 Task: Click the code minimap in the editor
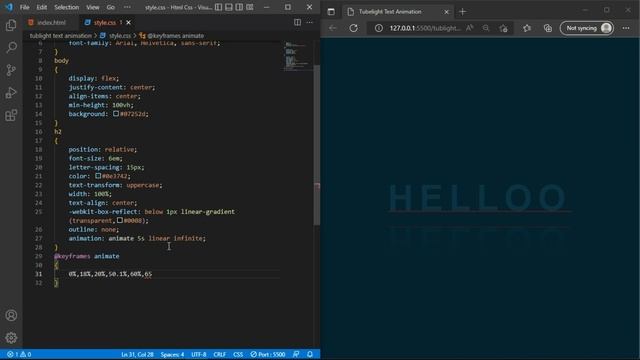pyautogui.click(x=297, y=56)
